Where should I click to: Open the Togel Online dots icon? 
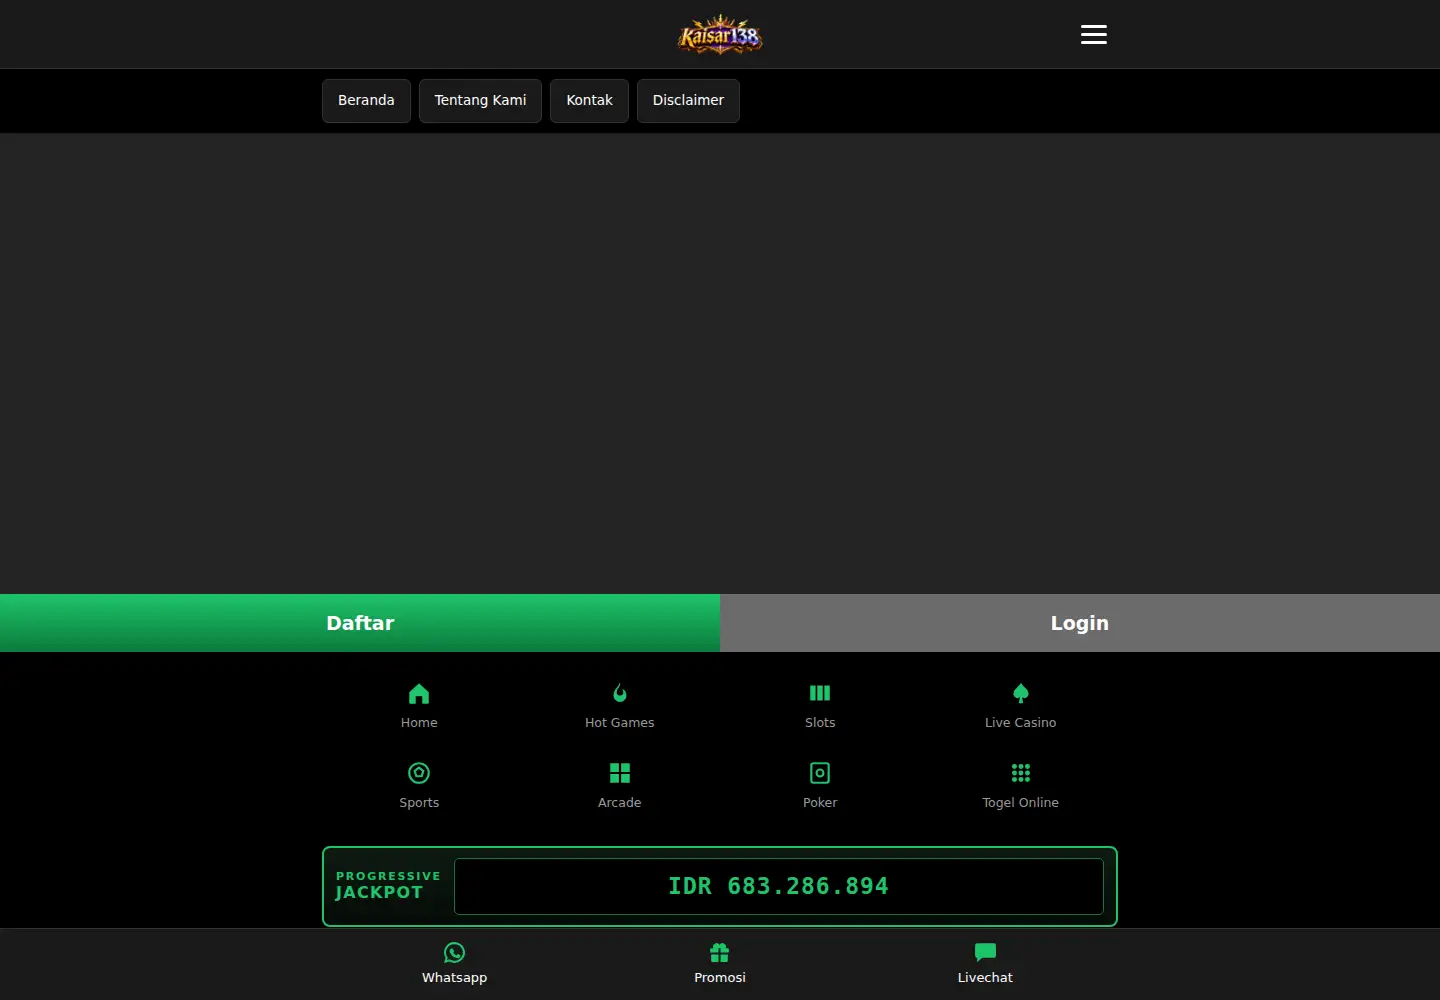[1021, 773]
